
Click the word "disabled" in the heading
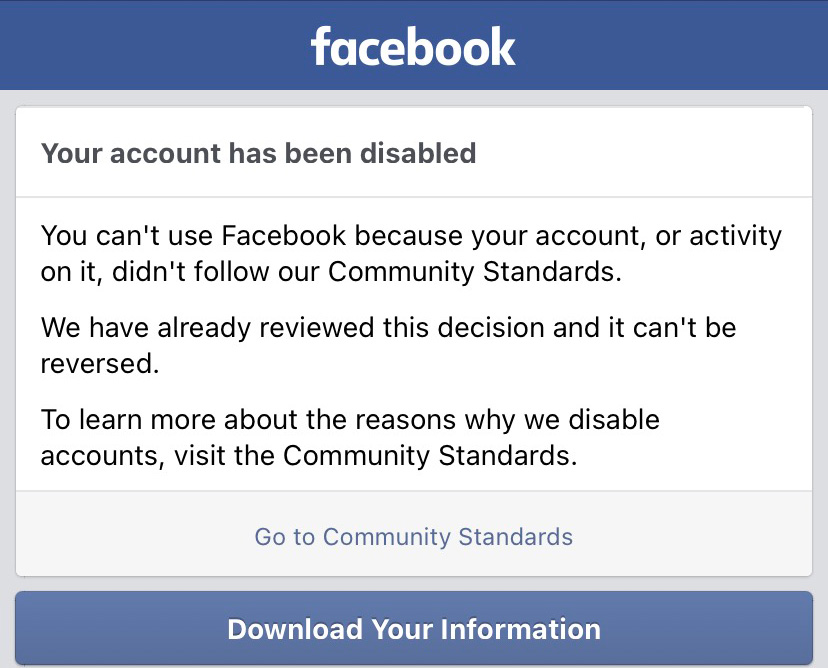[x=418, y=154]
